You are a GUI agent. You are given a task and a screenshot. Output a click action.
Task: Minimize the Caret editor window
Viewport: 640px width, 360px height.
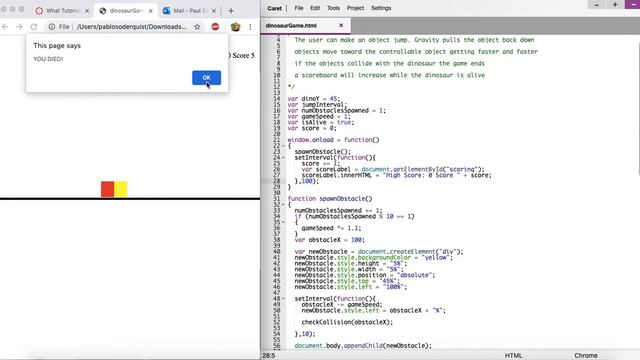(x=597, y=4)
